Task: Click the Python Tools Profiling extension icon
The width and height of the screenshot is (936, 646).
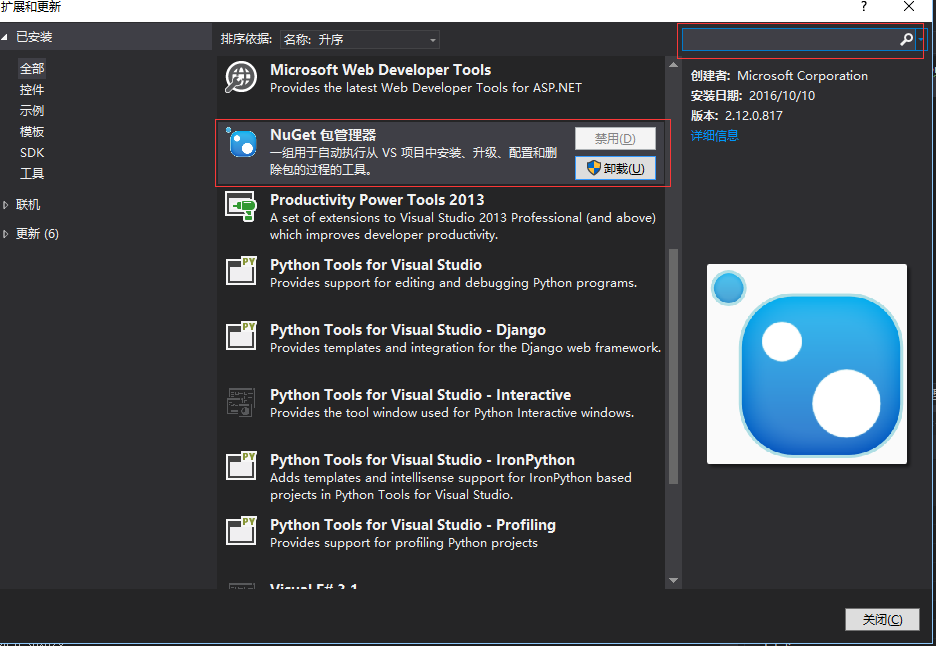Action: click(x=240, y=532)
